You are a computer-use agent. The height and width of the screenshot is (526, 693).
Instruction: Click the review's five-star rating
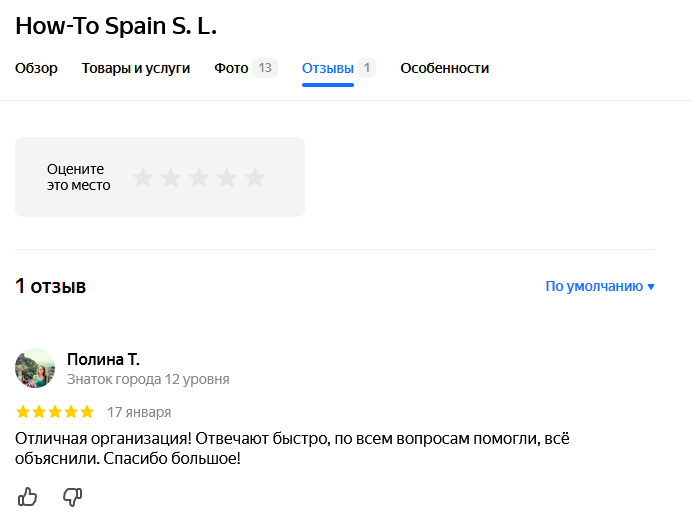(x=55, y=412)
